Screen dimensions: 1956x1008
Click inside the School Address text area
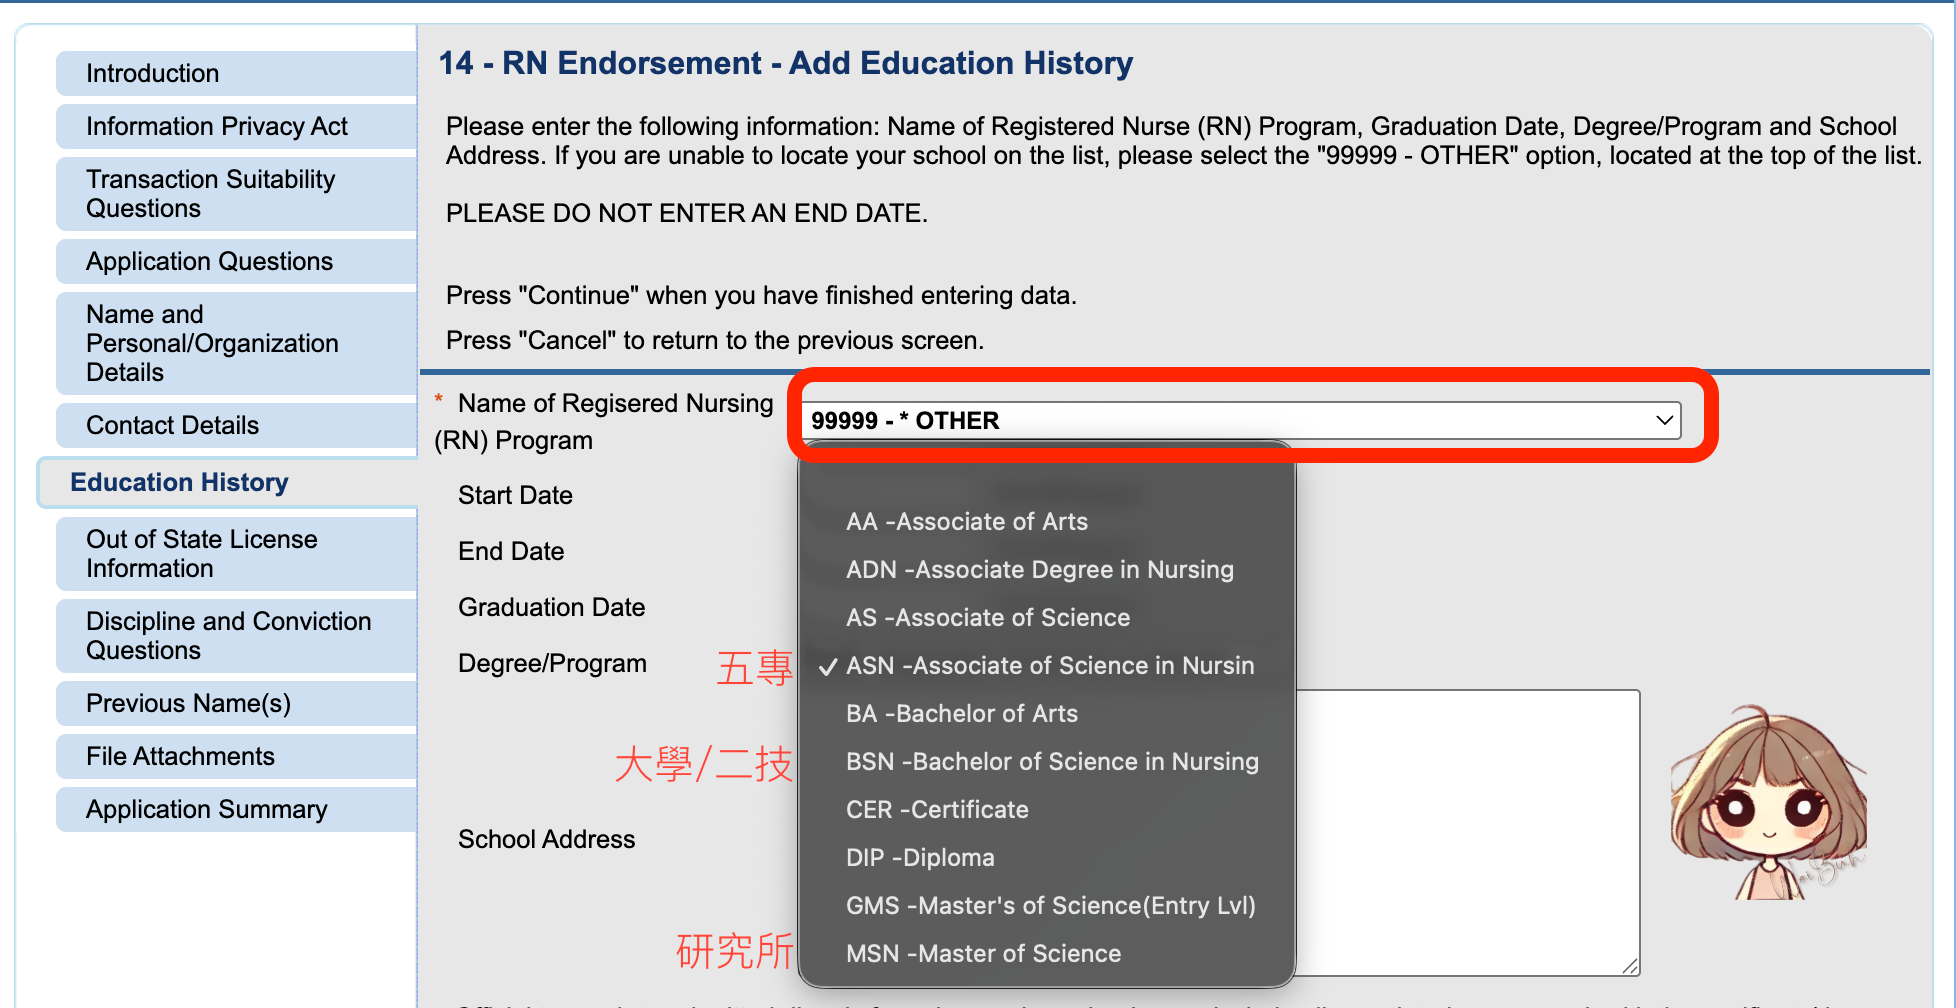pyautogui.click(x=1468, y=832)
